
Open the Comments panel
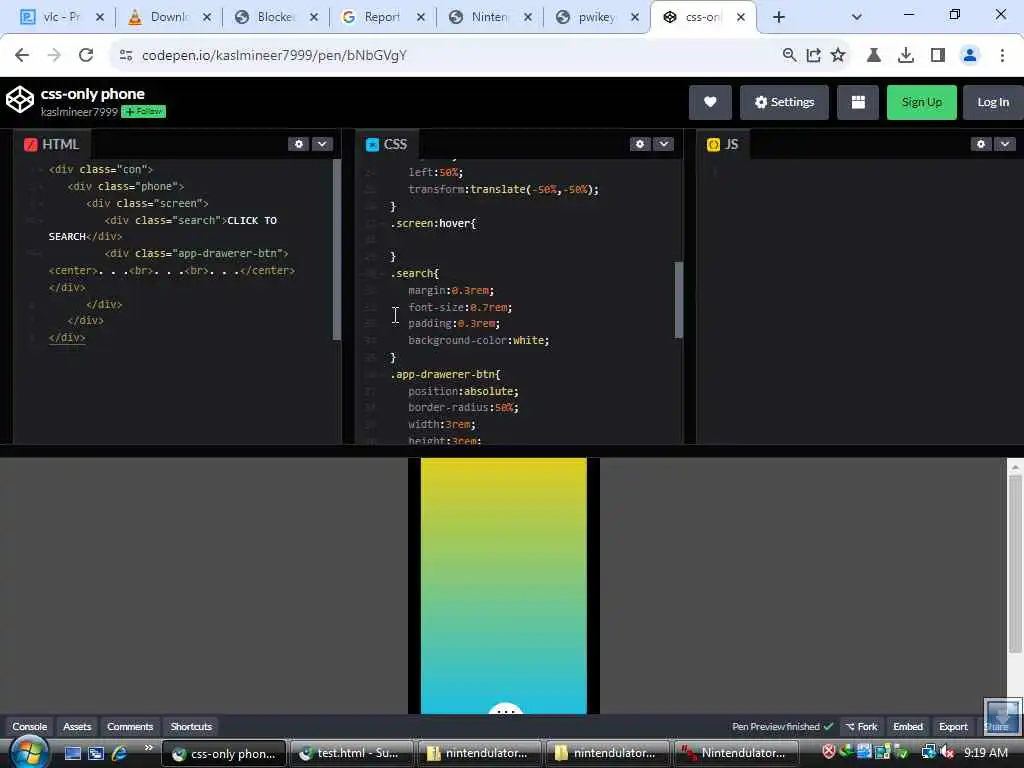pos(130,726)
